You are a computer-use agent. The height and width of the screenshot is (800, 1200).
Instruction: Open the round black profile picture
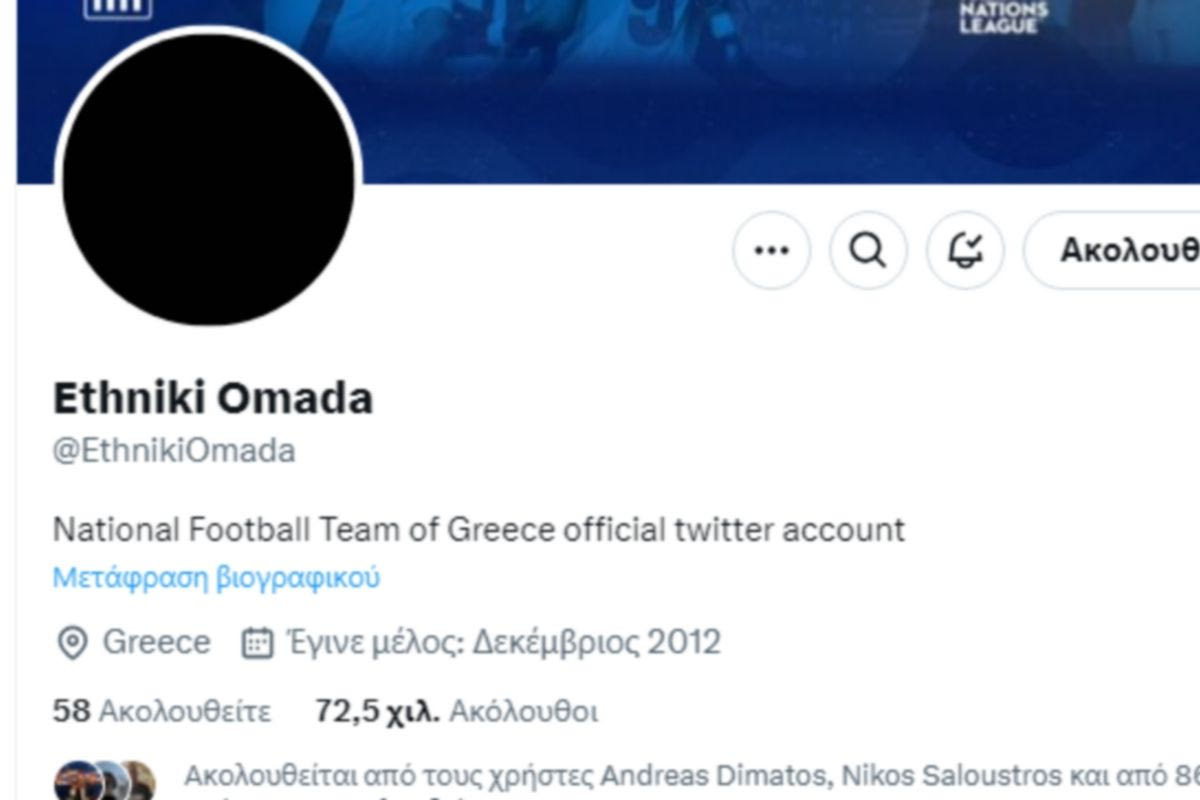208,178
